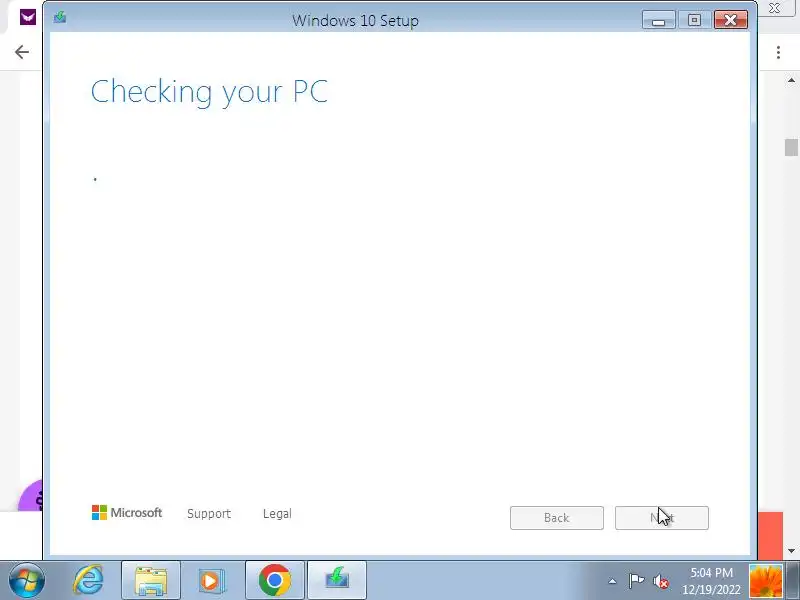Click the Windows 10 Setup title bar icon
Viewport: 800px width, 600px height.
tap(60, 18)
